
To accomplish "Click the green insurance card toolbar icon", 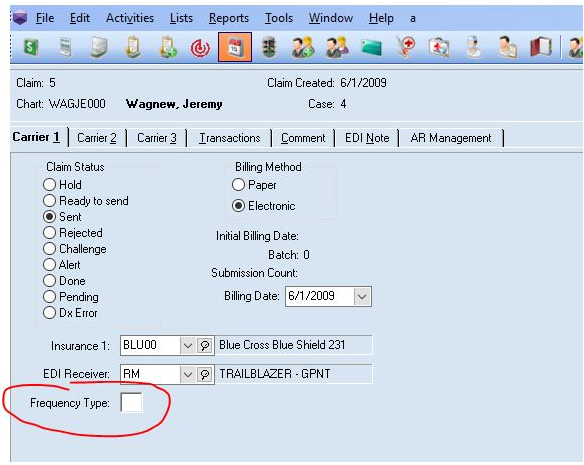I will (371, 48).
